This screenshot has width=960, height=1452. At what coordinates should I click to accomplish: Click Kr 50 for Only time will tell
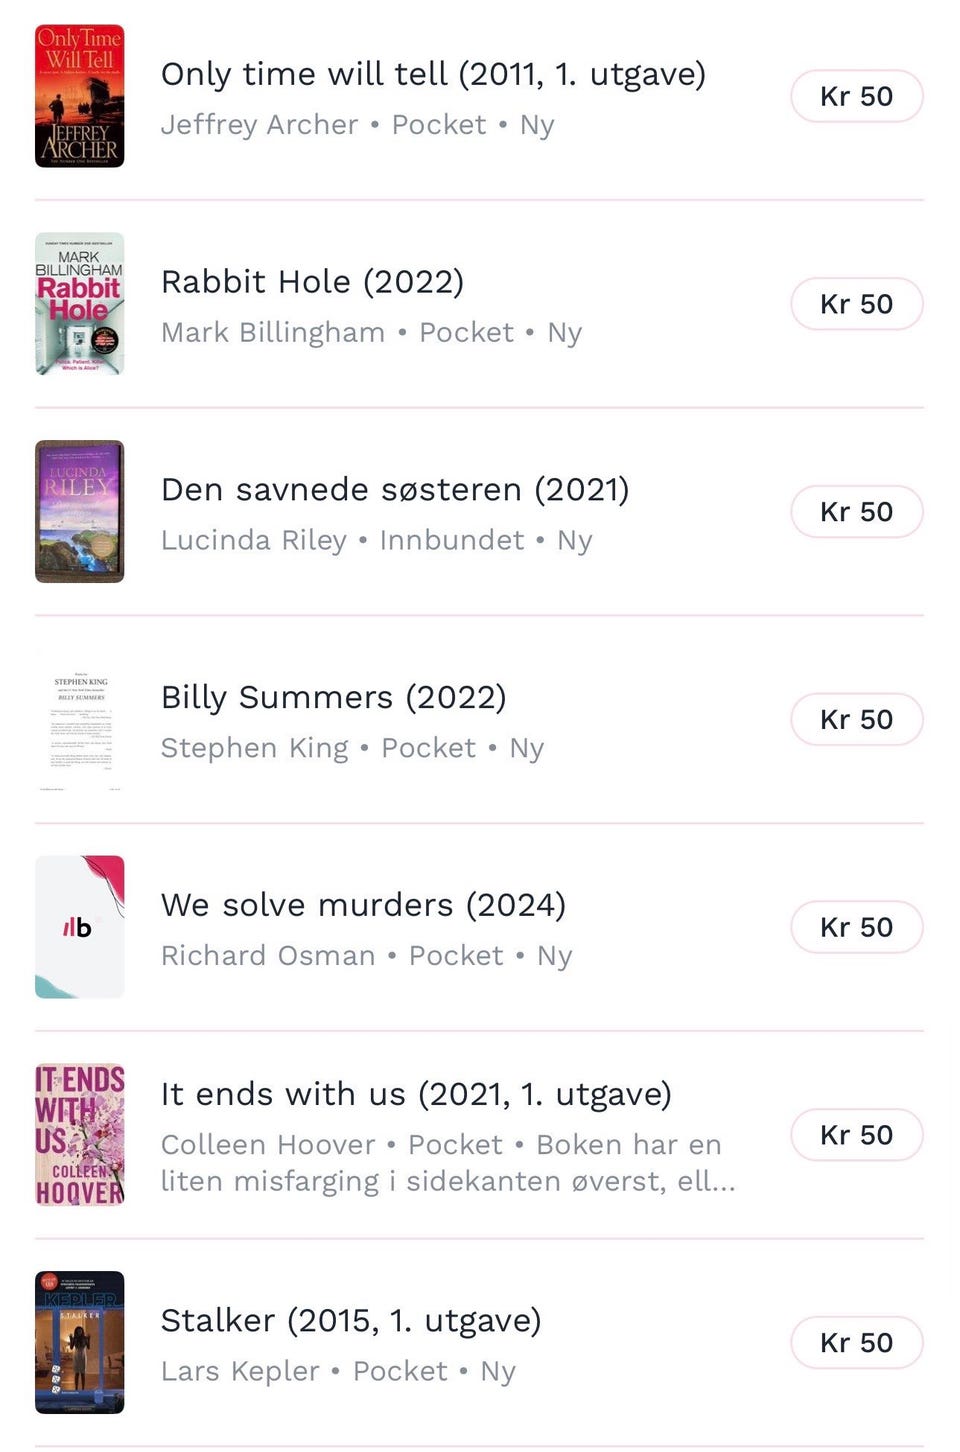click(x=857, y=96)
